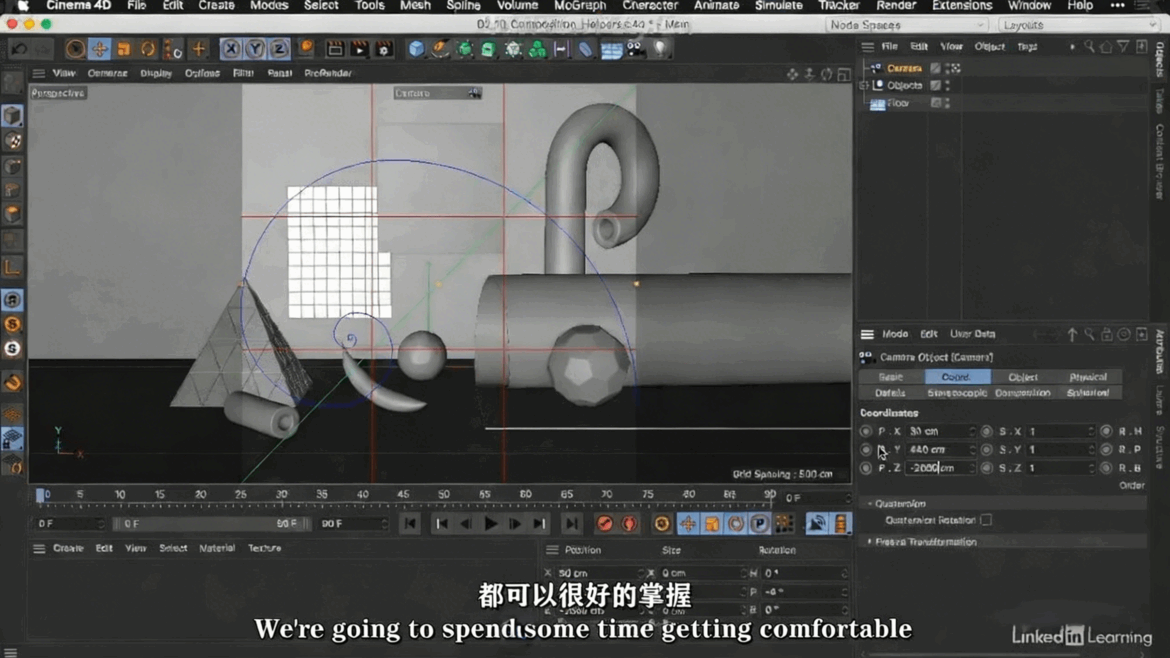The height and width of the screenshot is (658, 1170).
Task: Open the Render Settings icon
Action: pos(383,48)
